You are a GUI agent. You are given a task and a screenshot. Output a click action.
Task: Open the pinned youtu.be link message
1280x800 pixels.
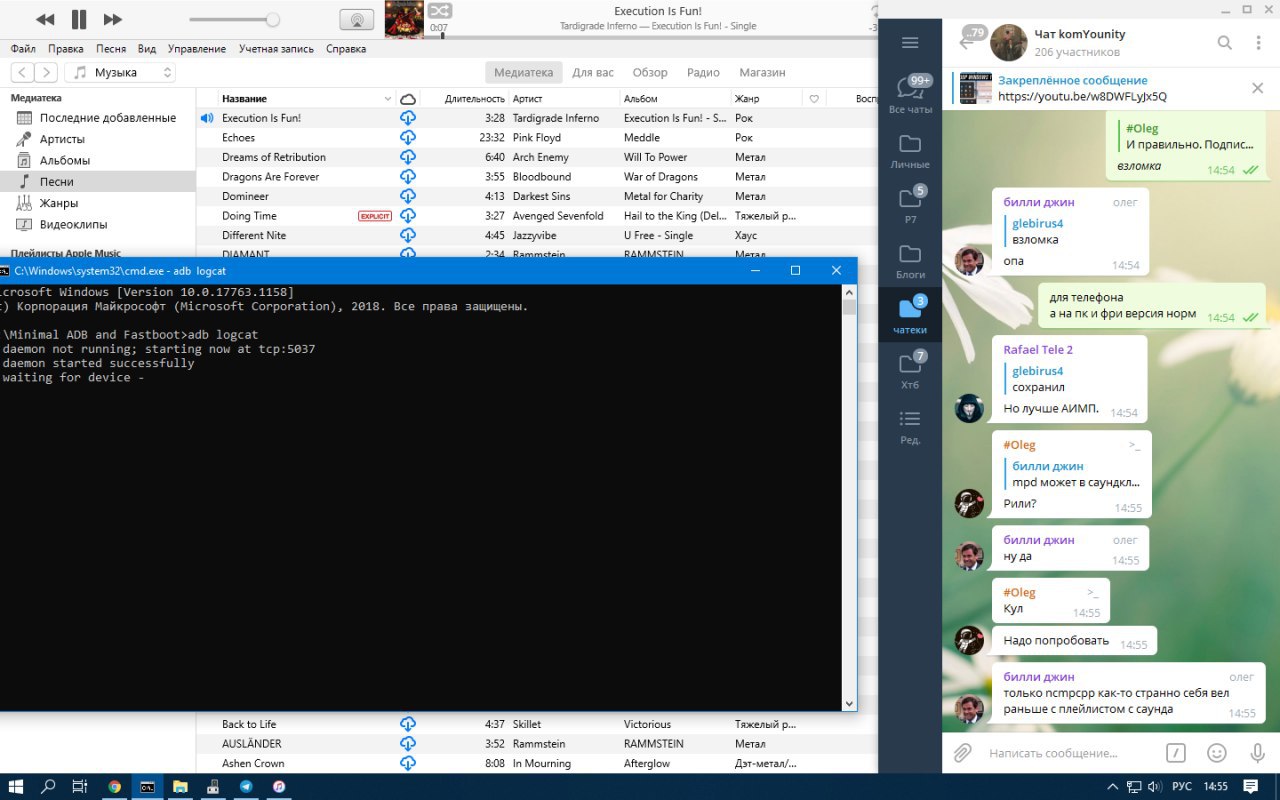point(1082,97)
